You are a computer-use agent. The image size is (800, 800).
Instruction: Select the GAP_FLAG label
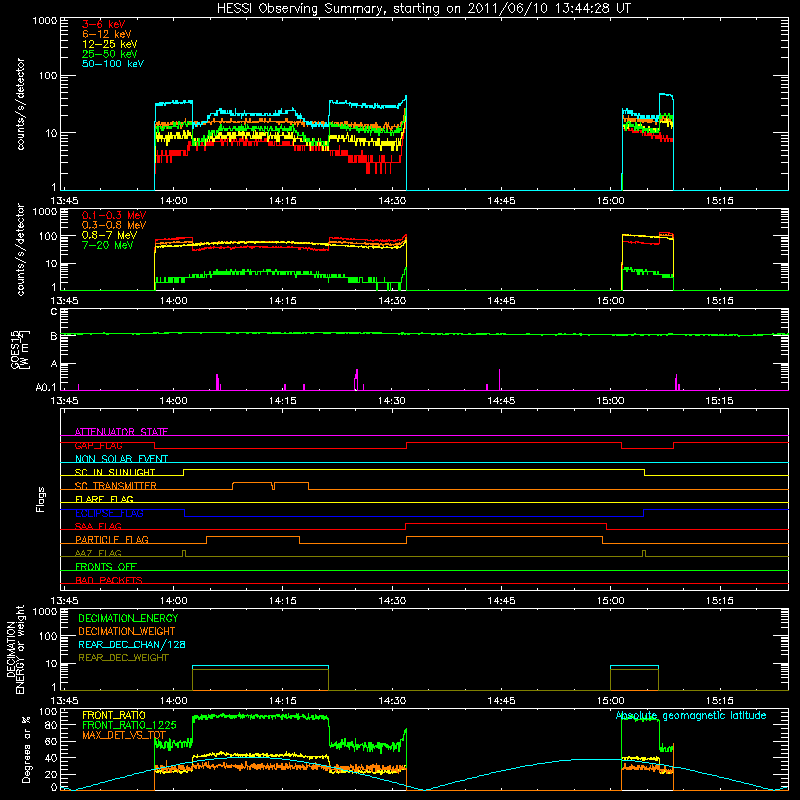tap(98, 445)
